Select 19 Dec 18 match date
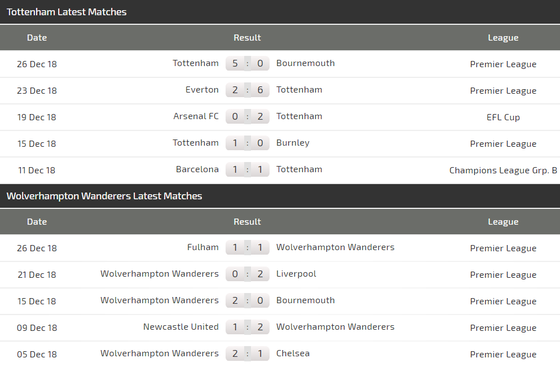 pos(37,117)
